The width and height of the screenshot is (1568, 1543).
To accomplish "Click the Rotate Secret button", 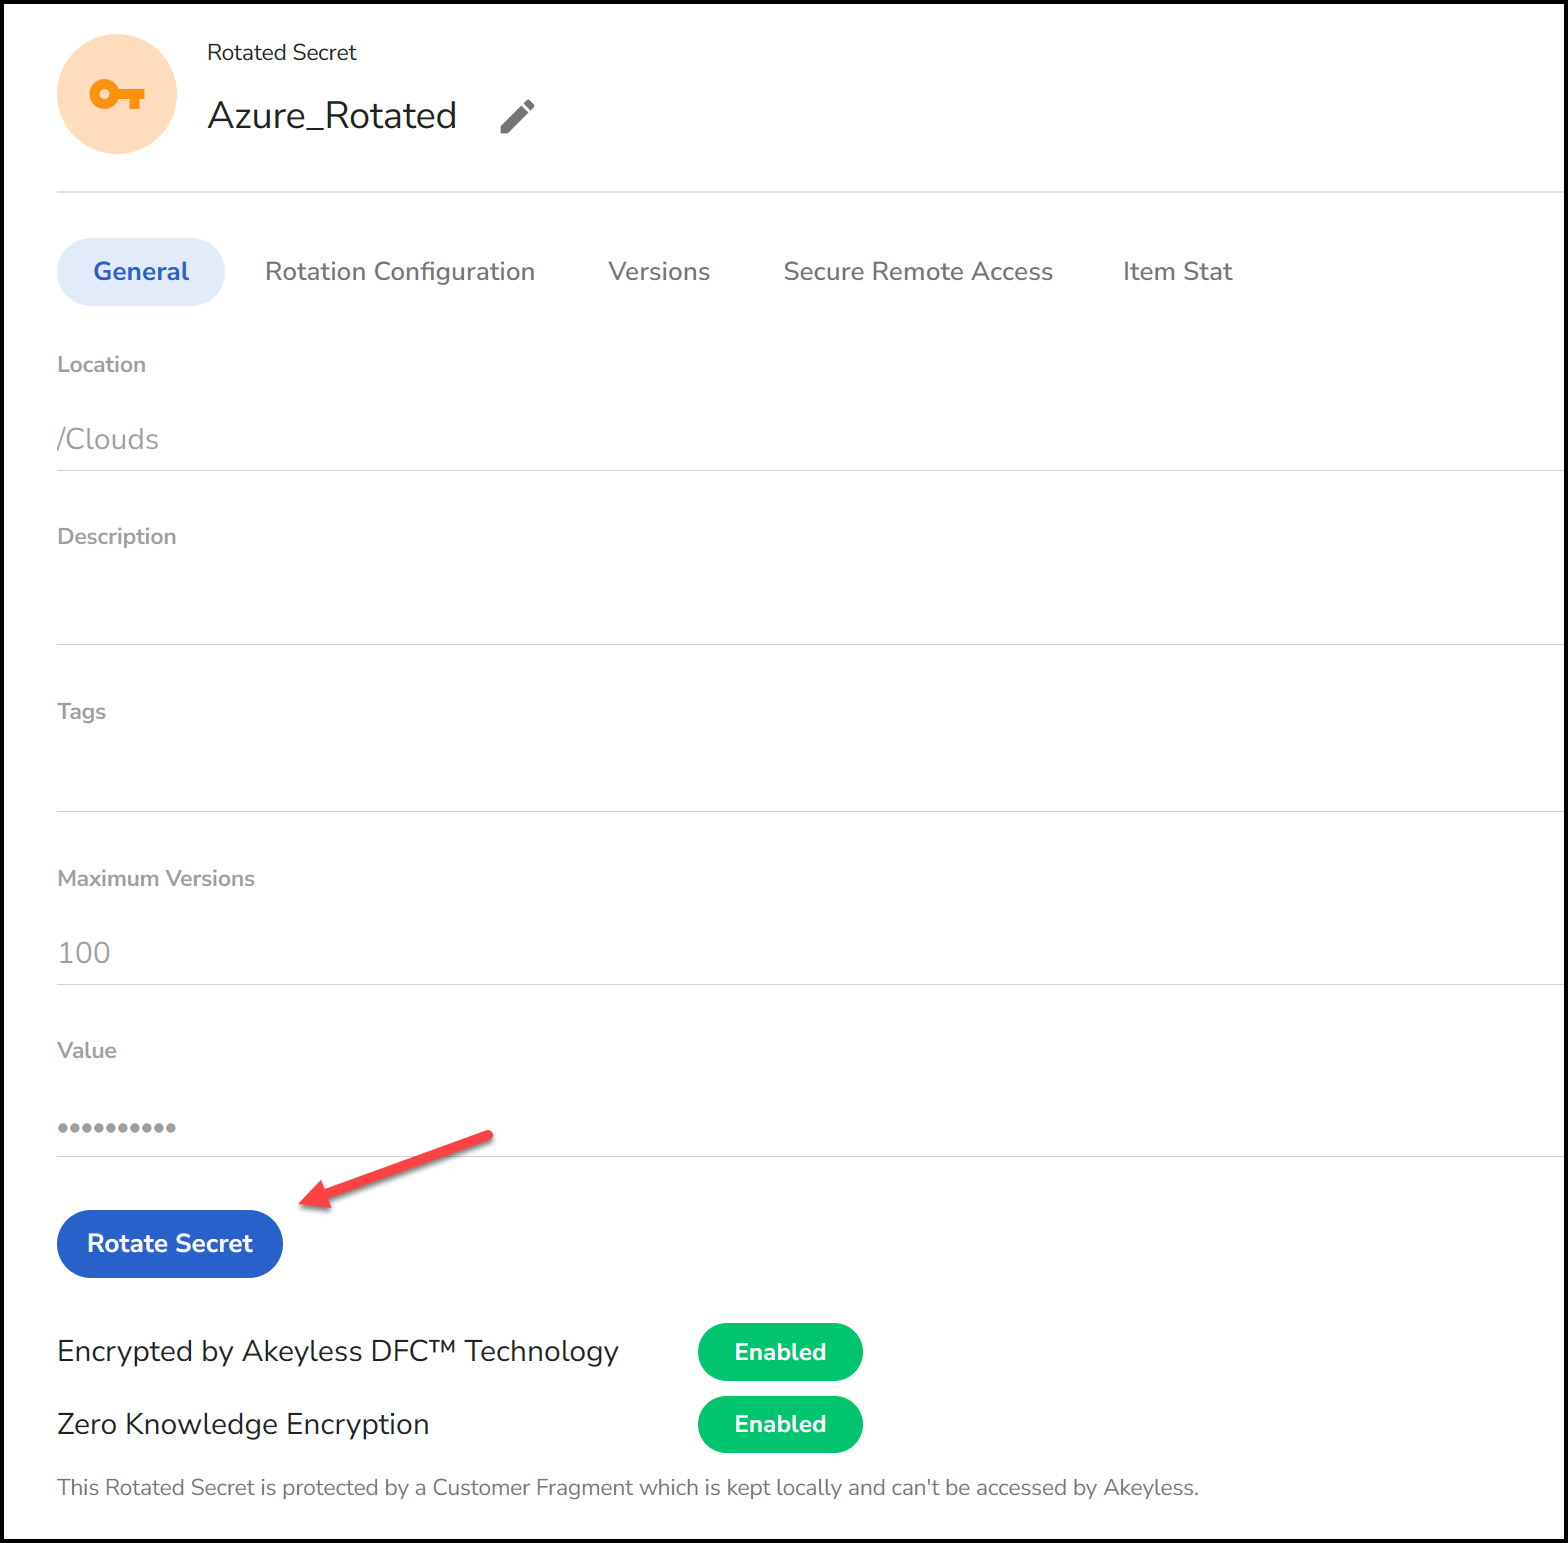I will tap(170, 1243).
